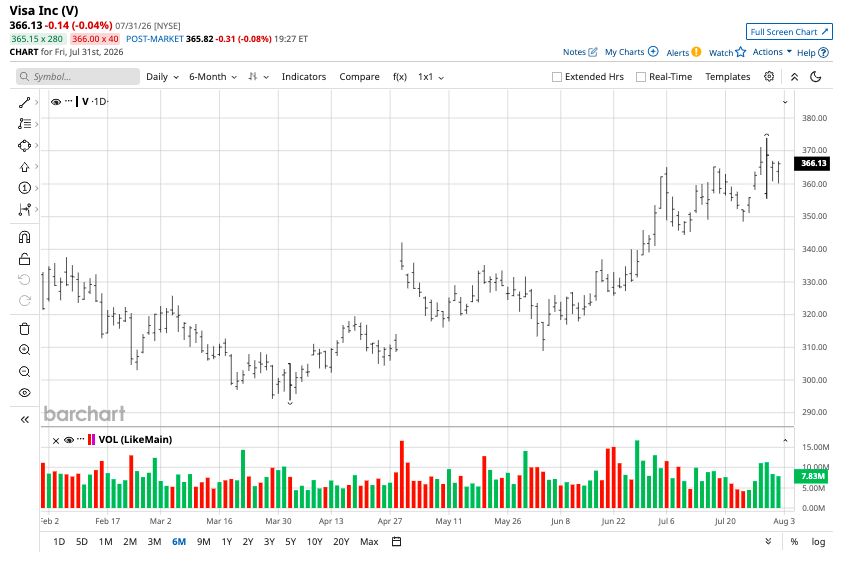The height and width of the screenshot is (587, 850).
Task: Select the Max range
Action: (x=369, y=542)
